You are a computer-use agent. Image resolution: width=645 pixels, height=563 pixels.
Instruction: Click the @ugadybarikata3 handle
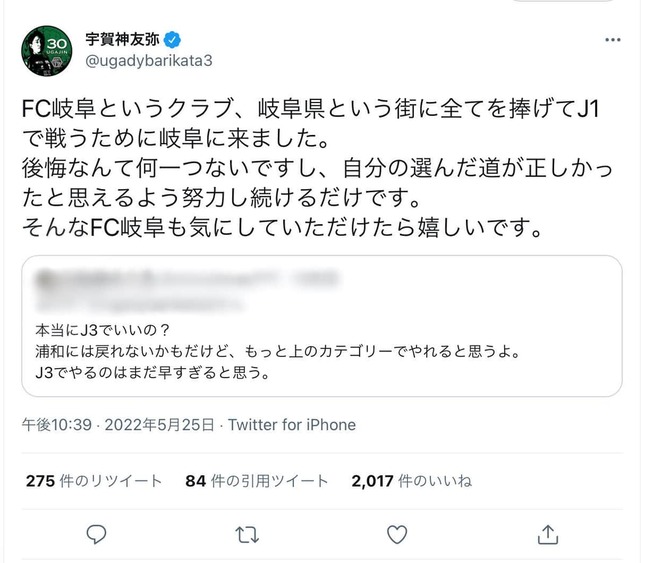click(149, 62)
